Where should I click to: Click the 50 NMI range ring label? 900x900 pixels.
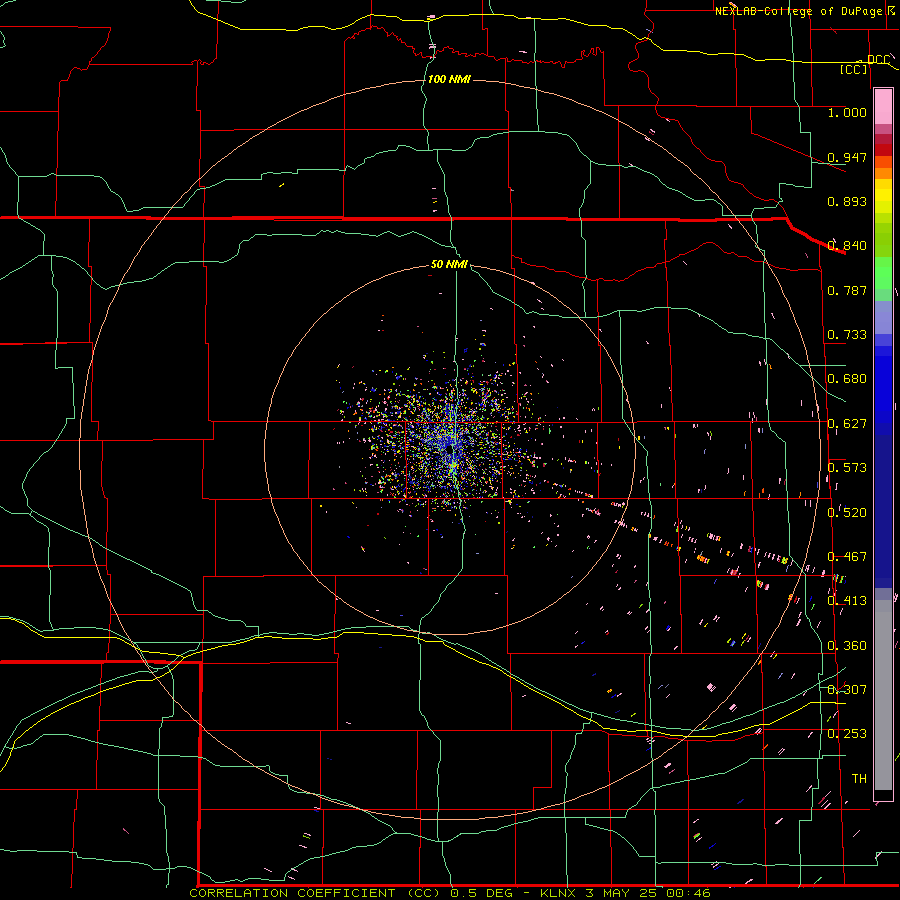pos(449,264)
